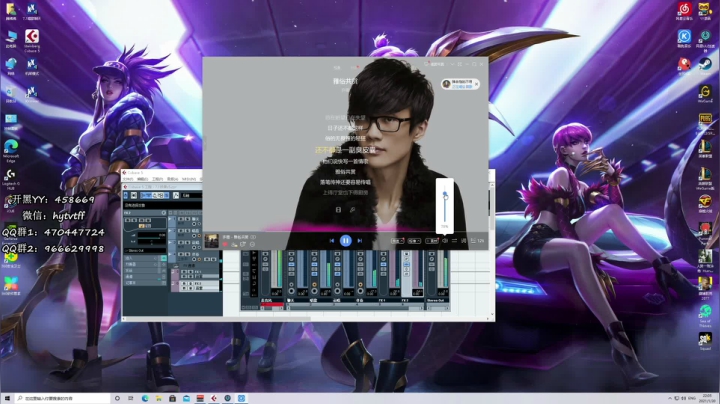Change the playback order icon in the player

[454, 241]
